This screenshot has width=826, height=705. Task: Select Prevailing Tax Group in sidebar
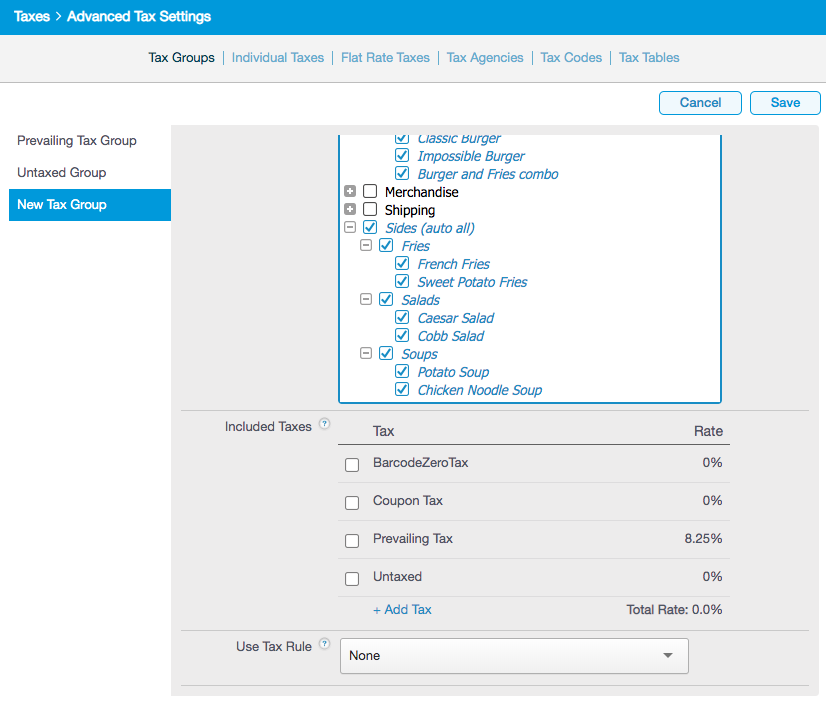point(77,141)
